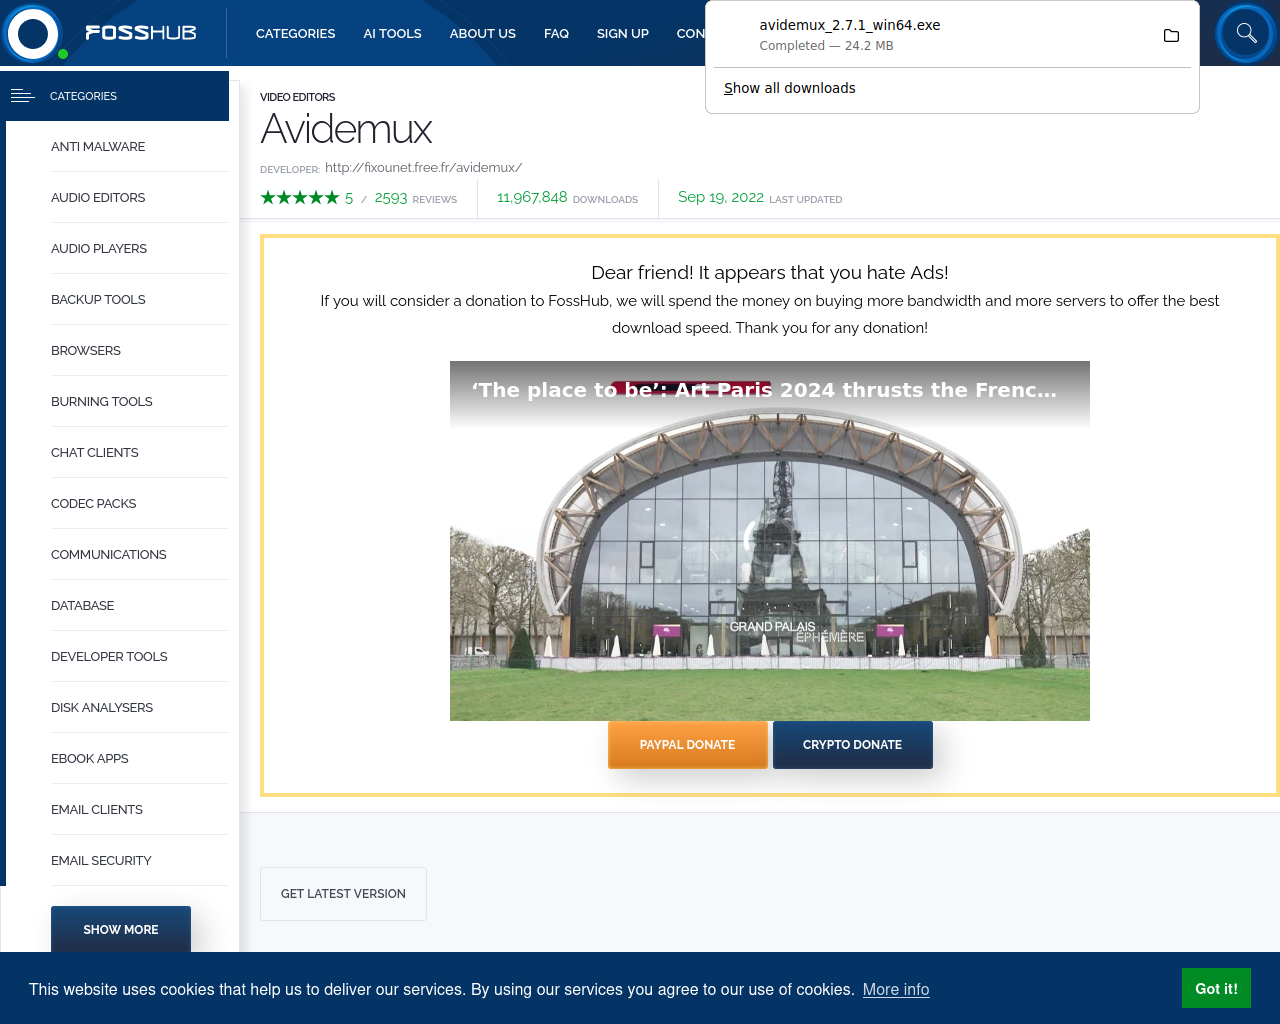
Task: Open search via the magnifier icon
Action: click(x=1246, y=33)
